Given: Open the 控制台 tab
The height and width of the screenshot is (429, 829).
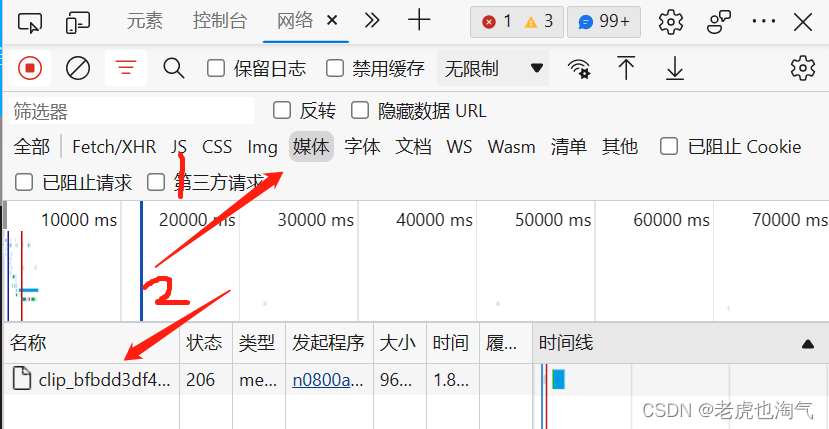Looking at the screenshot, I should click(x=220, y=22).
